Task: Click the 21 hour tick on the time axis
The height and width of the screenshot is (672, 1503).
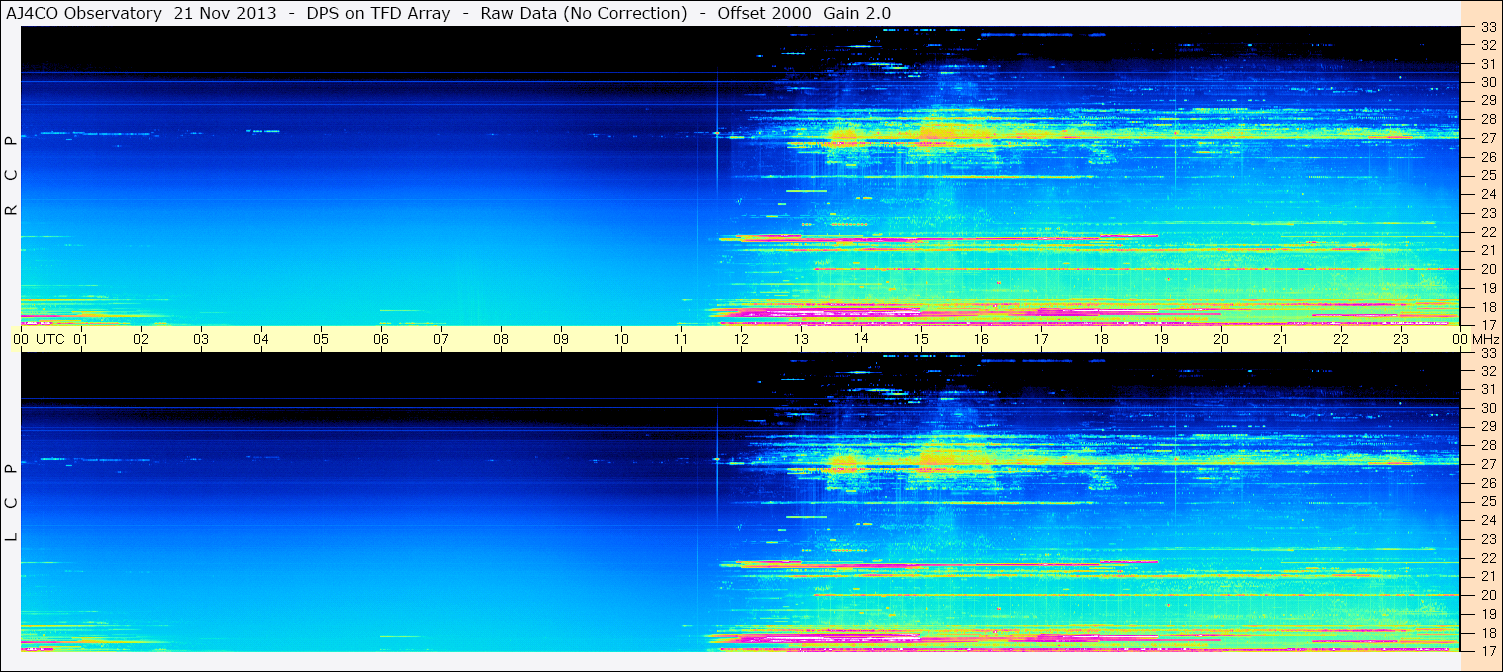Action: click(x=1281, y=339)
